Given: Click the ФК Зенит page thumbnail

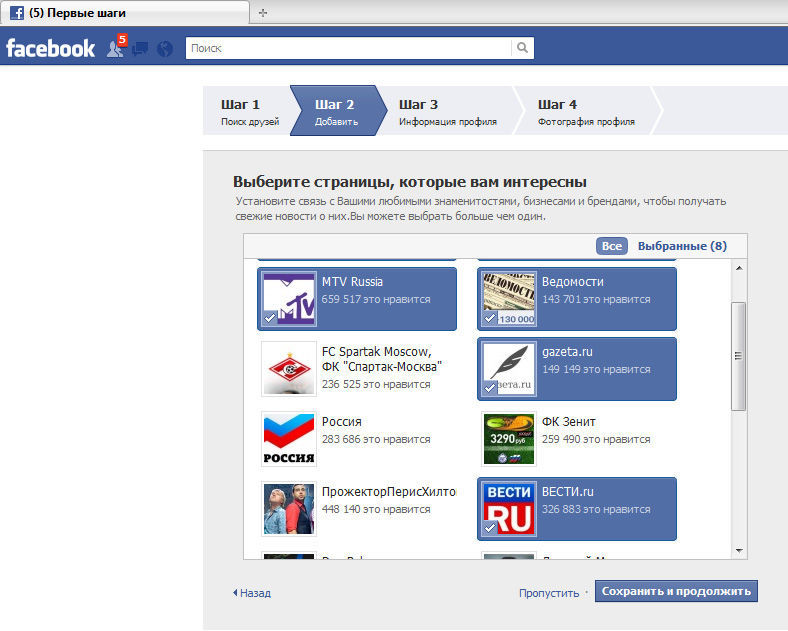Looking at the screenshot, I should [508, 438].
